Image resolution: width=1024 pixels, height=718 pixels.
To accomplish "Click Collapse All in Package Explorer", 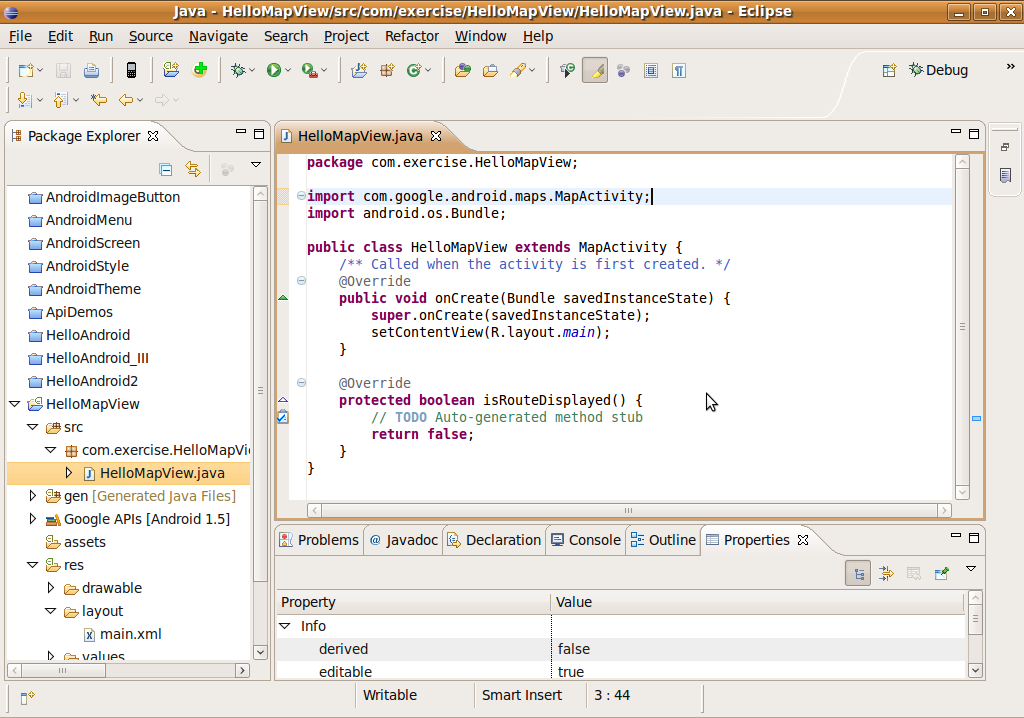I will coord(166,169).
